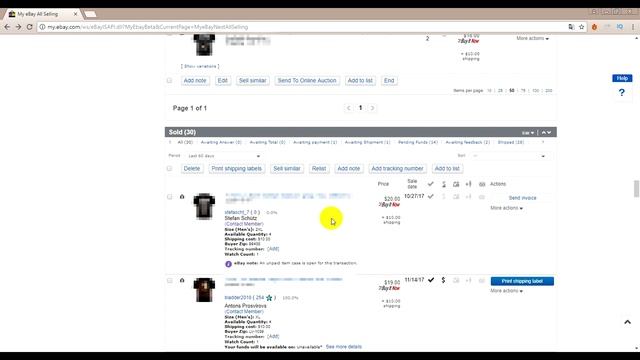640x360 pixels.
Task: Click Send invoice for 10/27/17 sale
Action: 522,198
